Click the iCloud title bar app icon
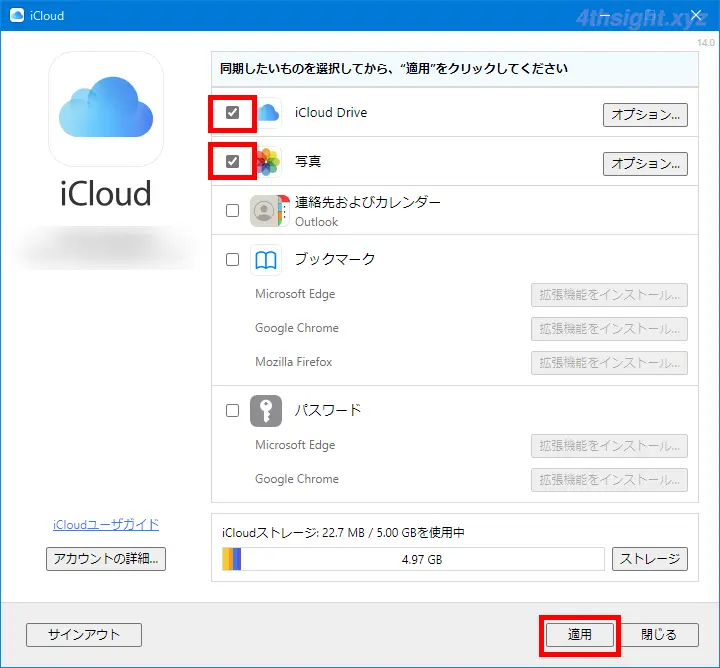This screenshot has width=720, height=668. pos(17,15)
